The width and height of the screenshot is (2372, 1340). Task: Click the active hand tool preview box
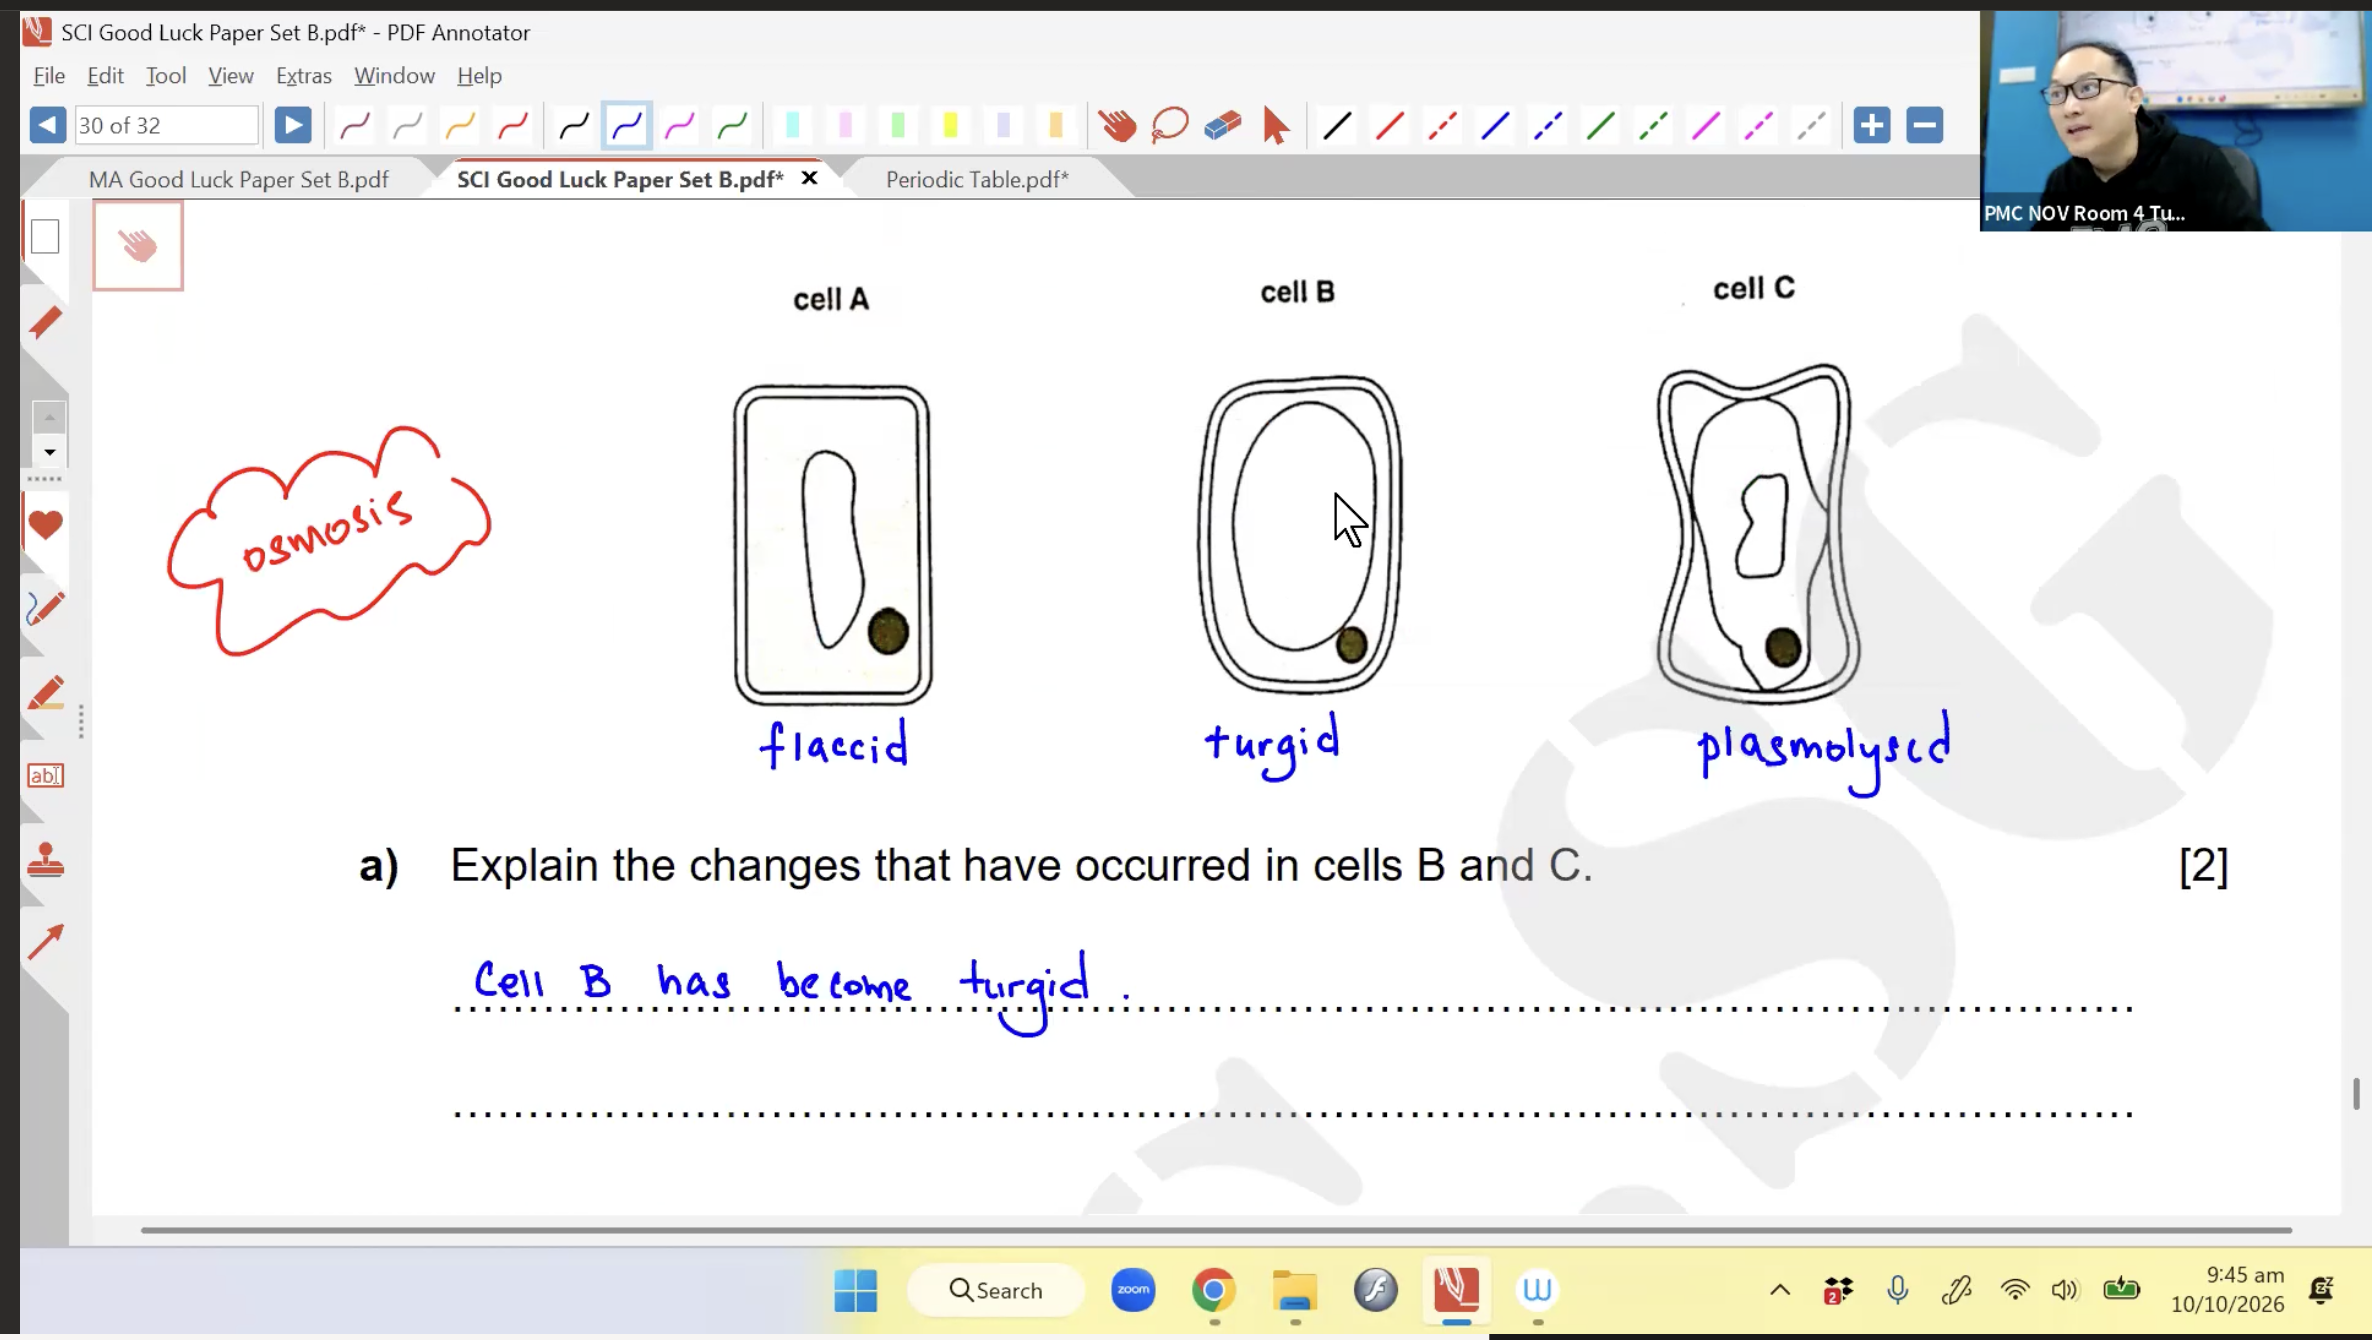(138, 246)
